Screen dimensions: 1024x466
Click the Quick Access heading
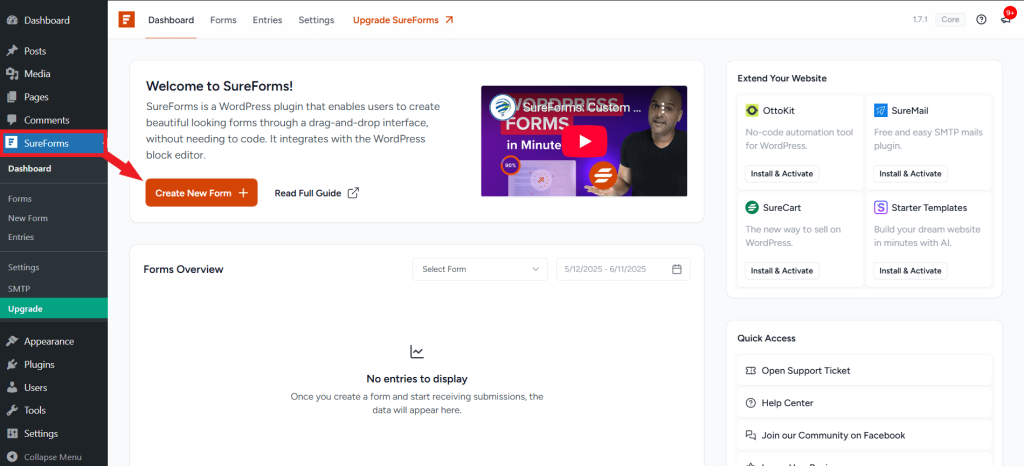766,338
